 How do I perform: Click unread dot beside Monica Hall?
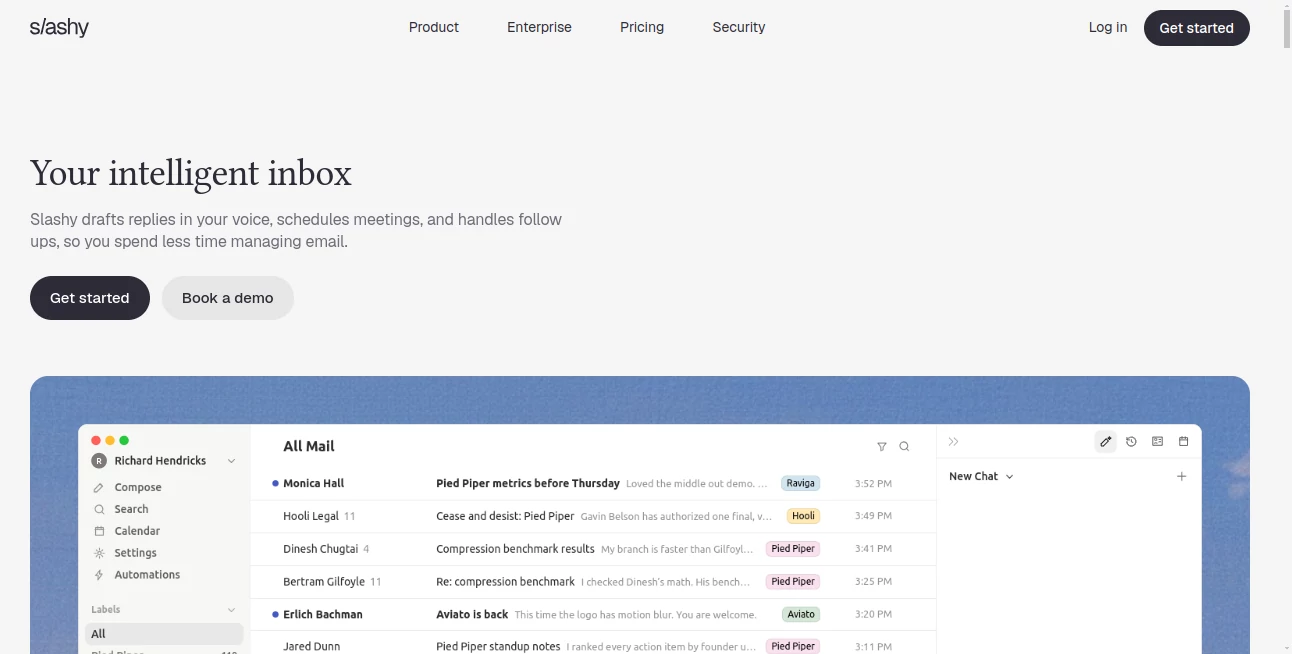(x=275, y=484)
